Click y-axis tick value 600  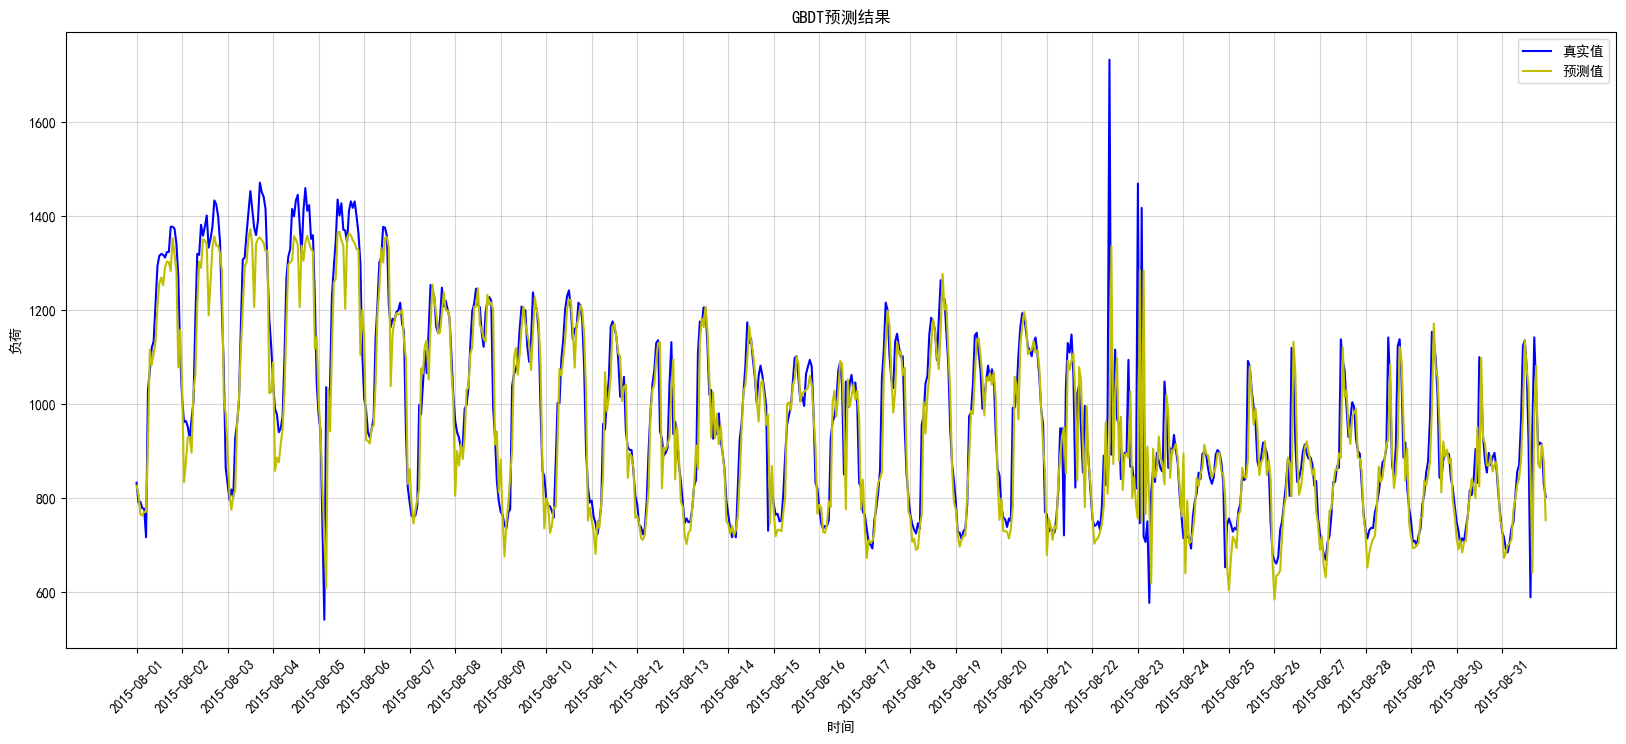[45, 593]
